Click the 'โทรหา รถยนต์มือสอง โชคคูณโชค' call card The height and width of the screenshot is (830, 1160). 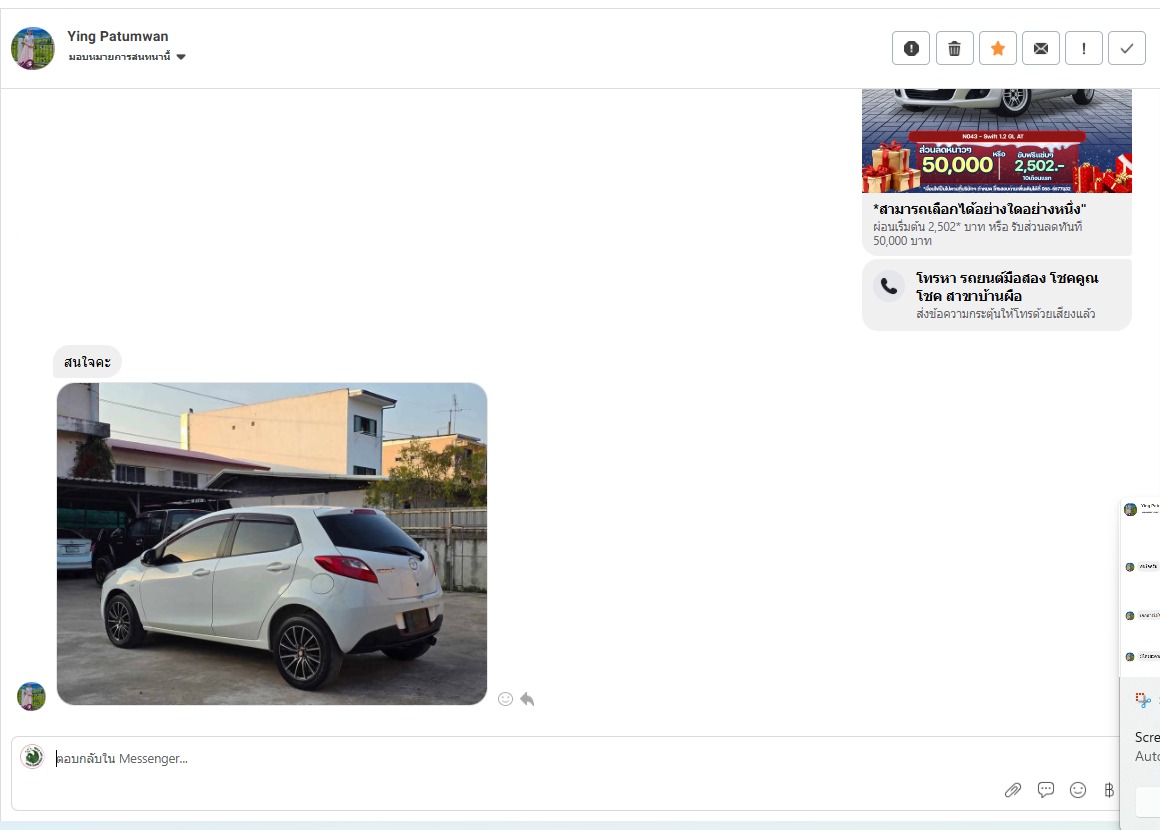click(997, 294)
